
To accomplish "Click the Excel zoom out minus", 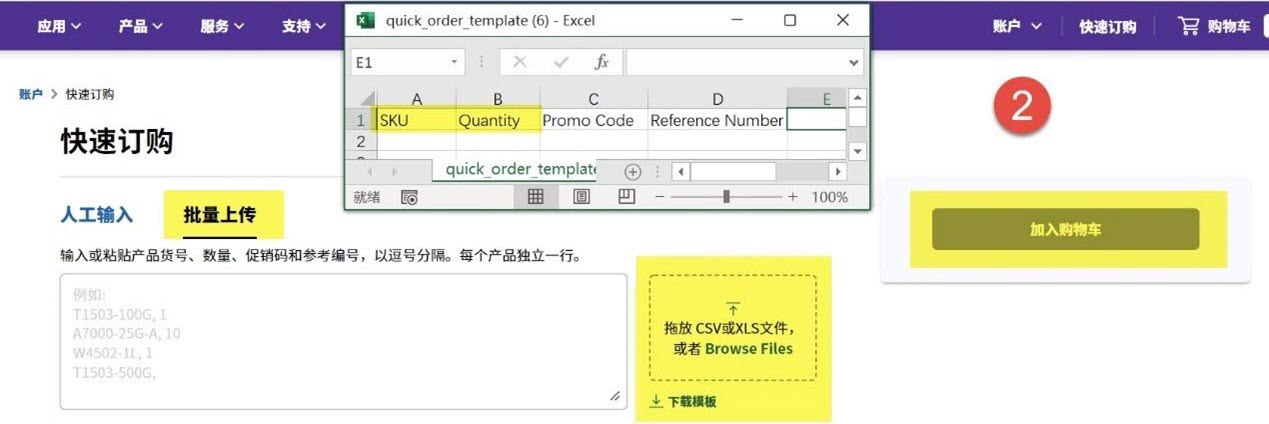I will point(660,197).
